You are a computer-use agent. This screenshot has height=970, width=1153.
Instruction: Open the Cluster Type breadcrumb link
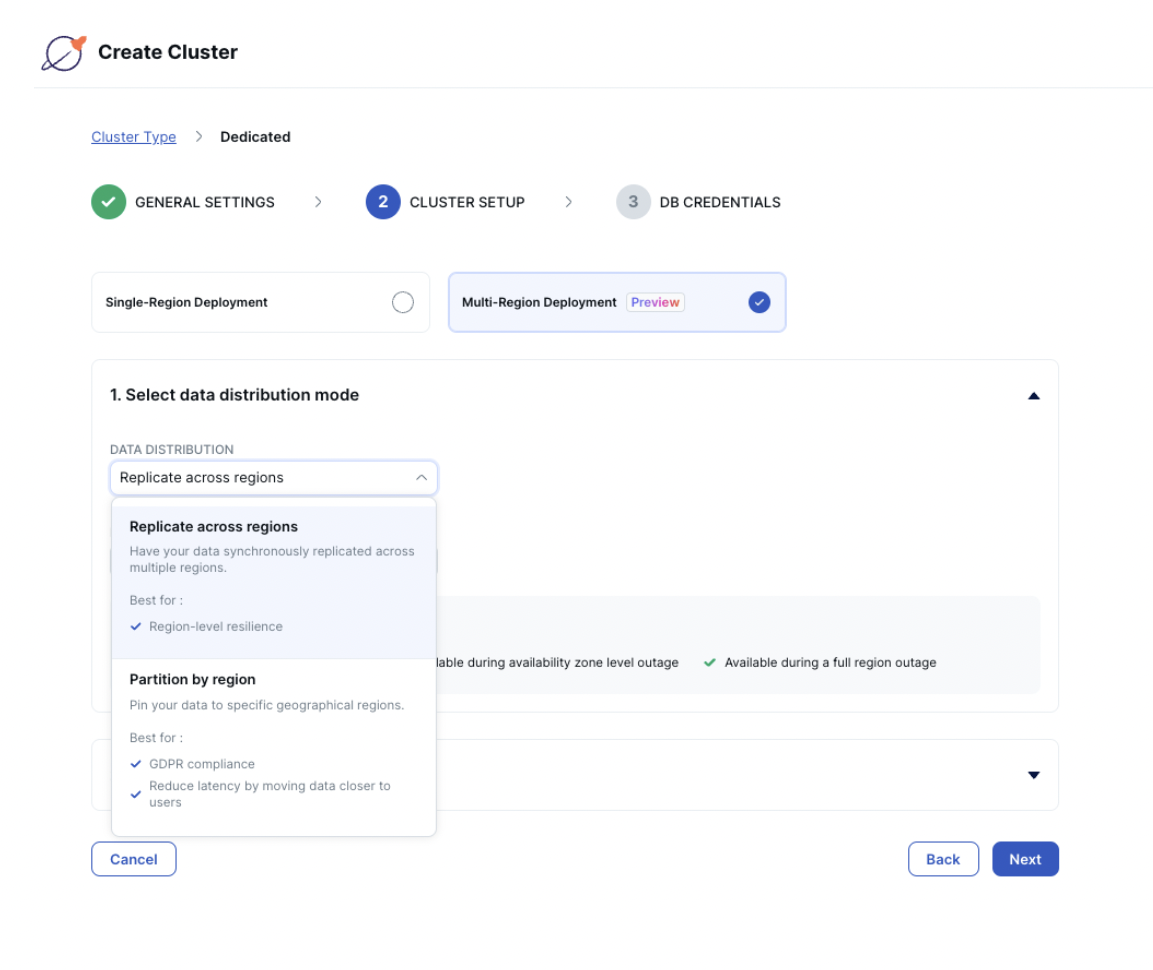pos(133,137)
